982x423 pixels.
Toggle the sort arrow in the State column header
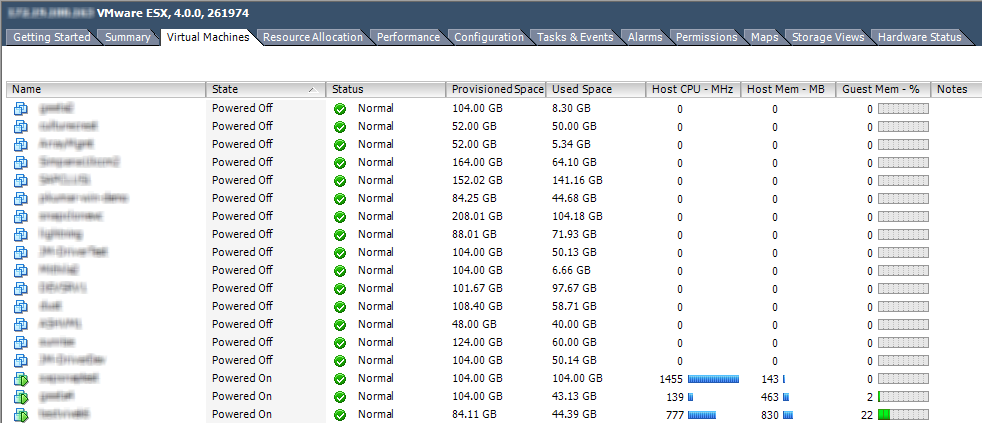tap(314, 90)
